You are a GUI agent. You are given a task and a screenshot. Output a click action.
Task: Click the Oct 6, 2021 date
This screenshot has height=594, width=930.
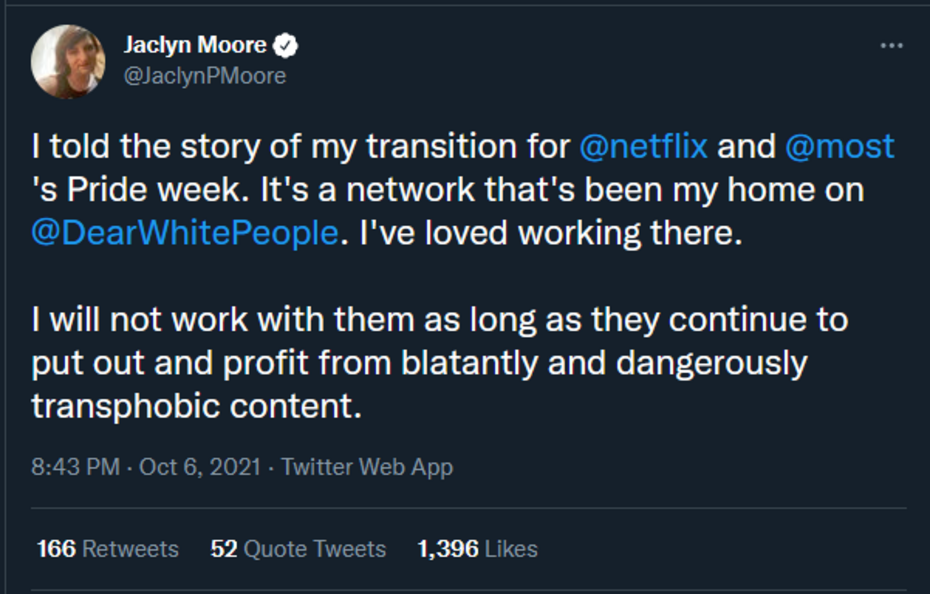(200, 467)
